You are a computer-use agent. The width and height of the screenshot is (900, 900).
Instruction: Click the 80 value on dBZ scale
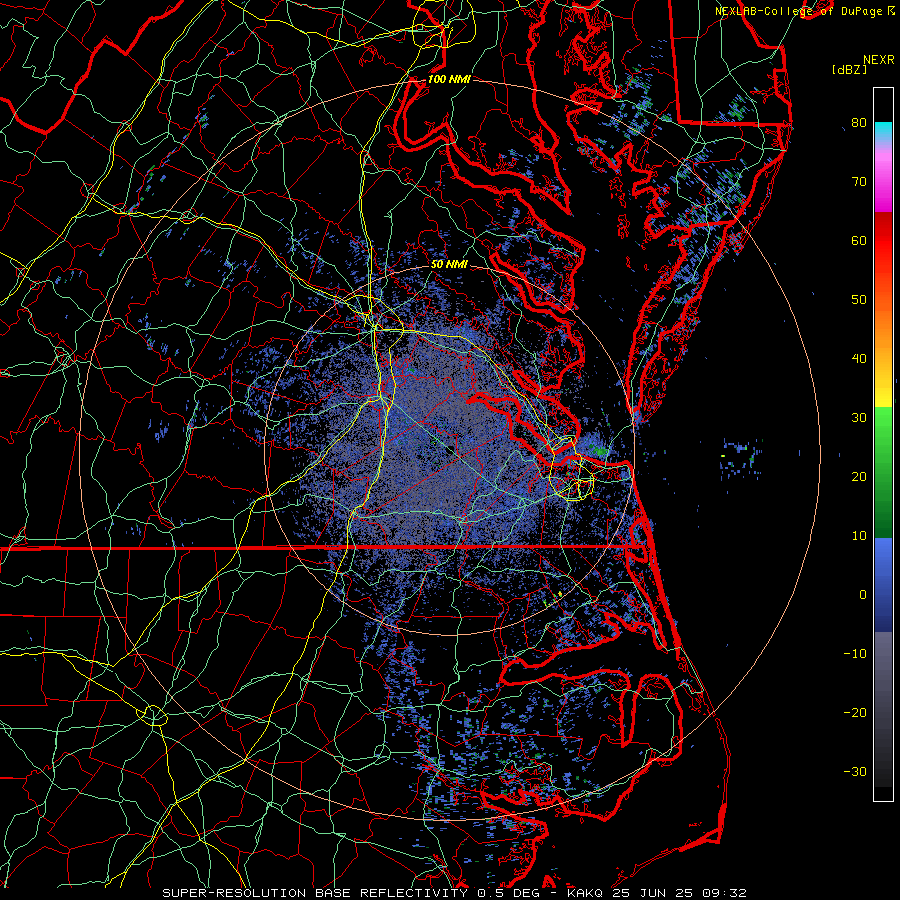coord(859,122)
